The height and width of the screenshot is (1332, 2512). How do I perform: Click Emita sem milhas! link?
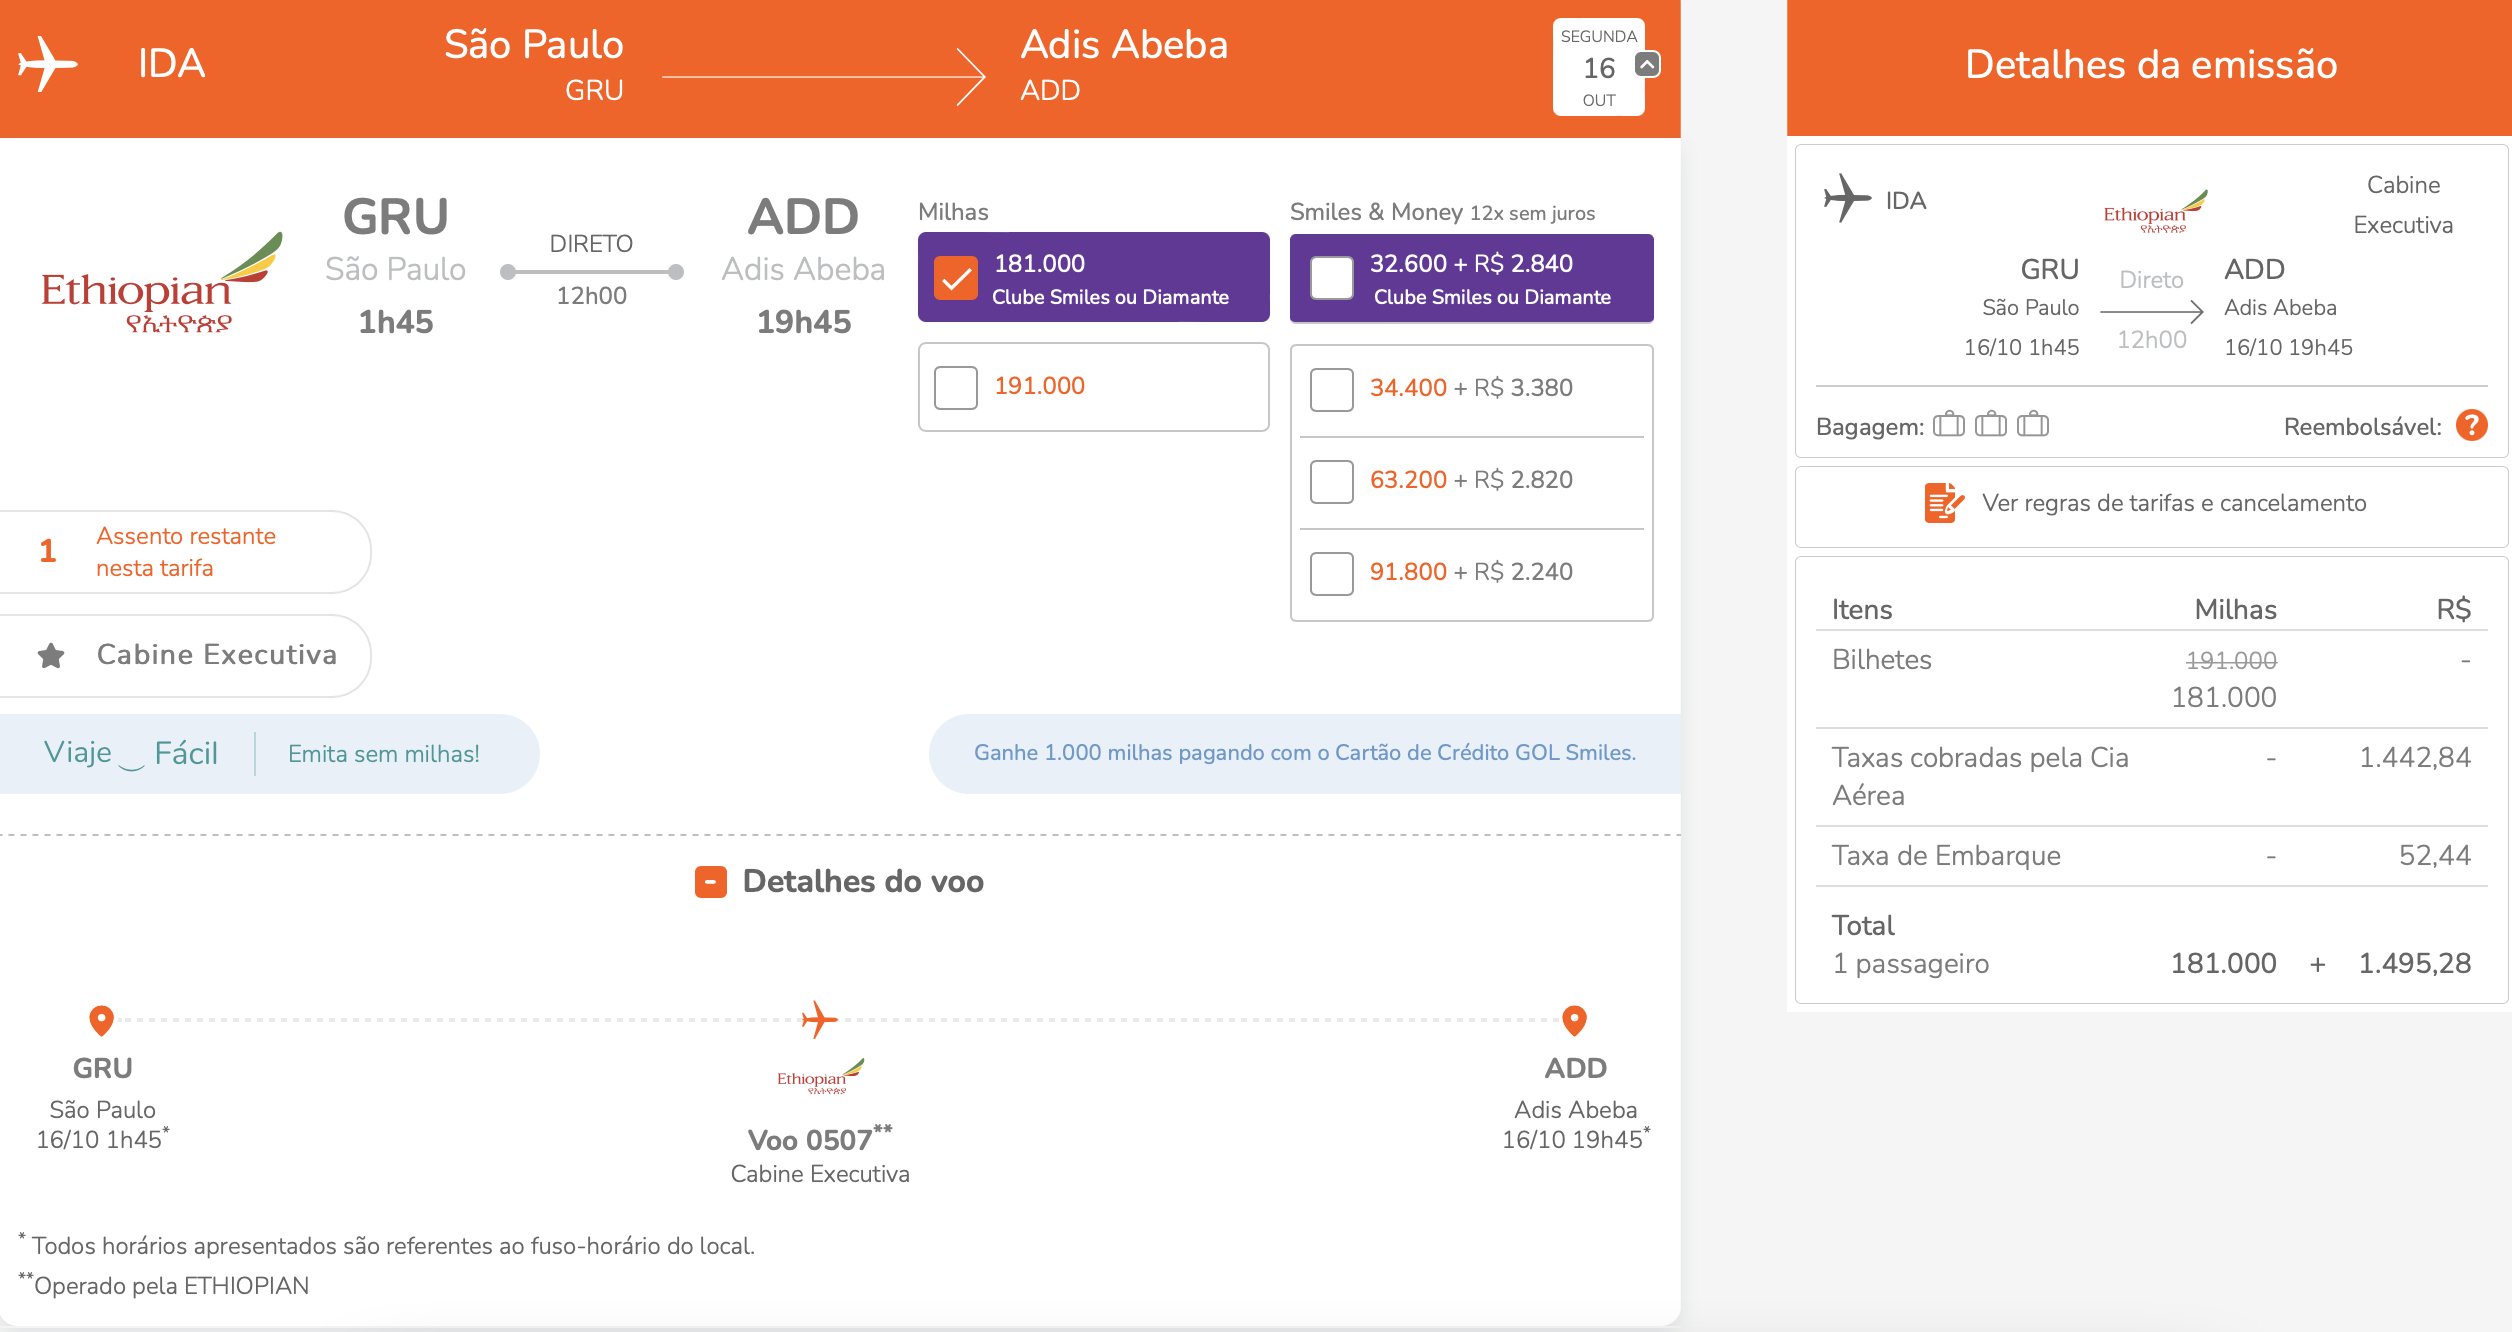384,754
